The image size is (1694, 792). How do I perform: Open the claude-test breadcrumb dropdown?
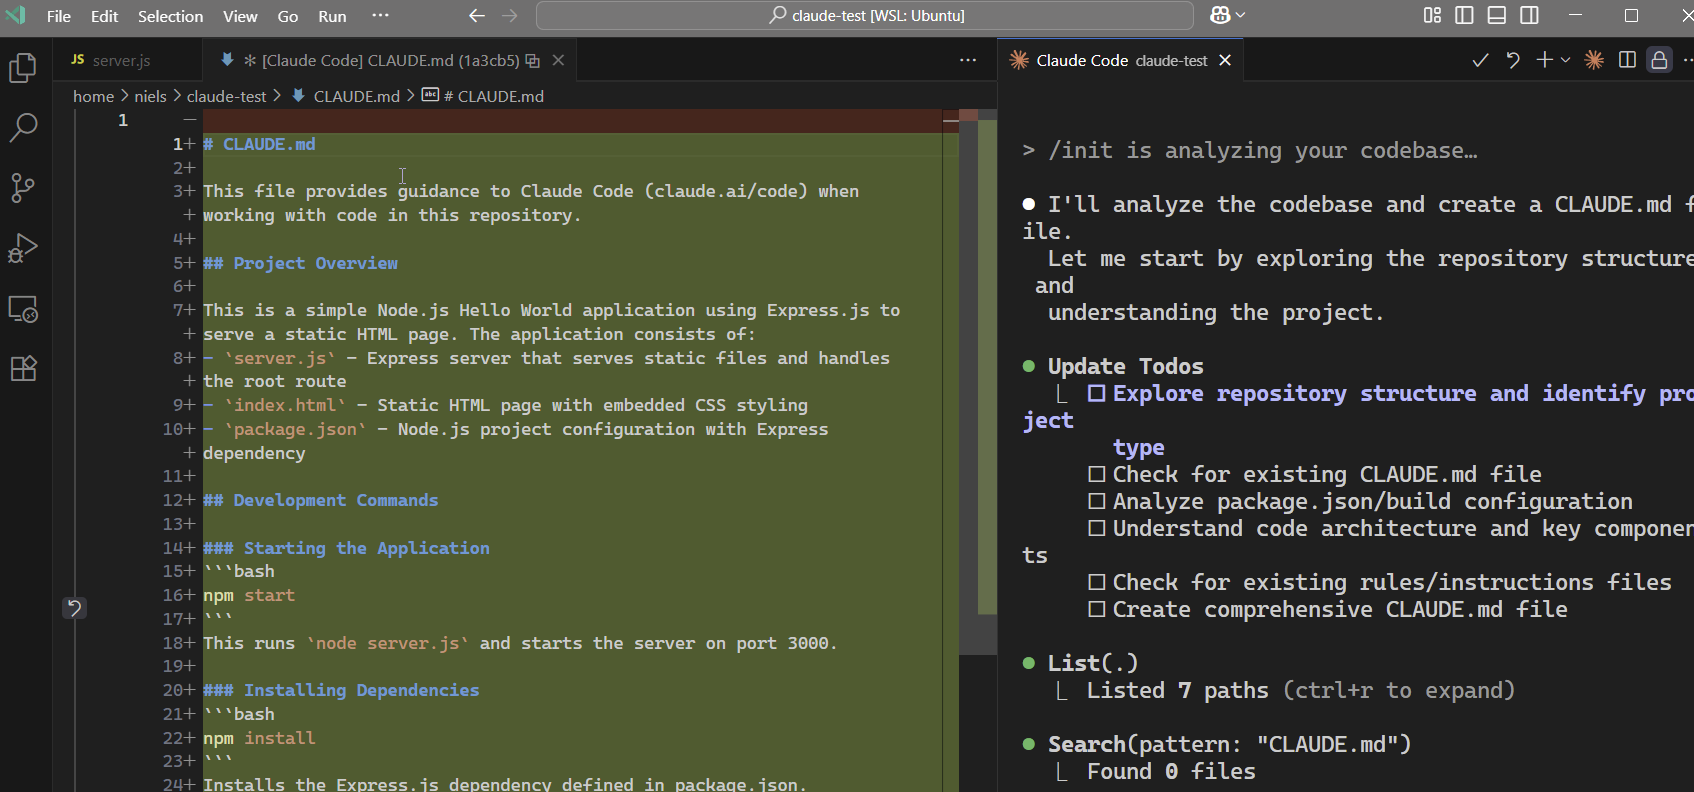226,96
